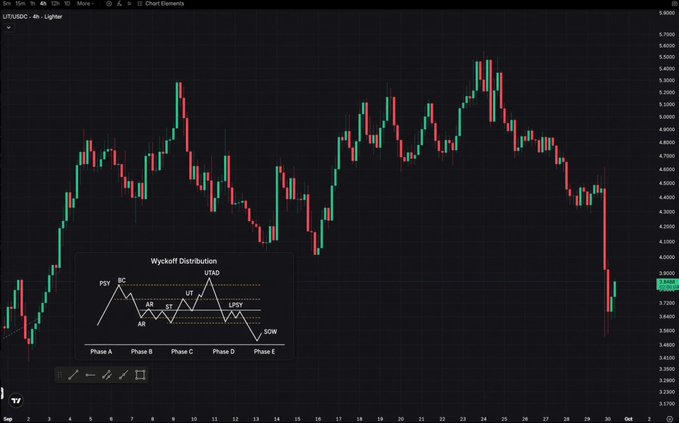The height and width of the screenshot is (423, 679).
Task: Select the horizontal ray drawing tool
Action: [90, 375]
